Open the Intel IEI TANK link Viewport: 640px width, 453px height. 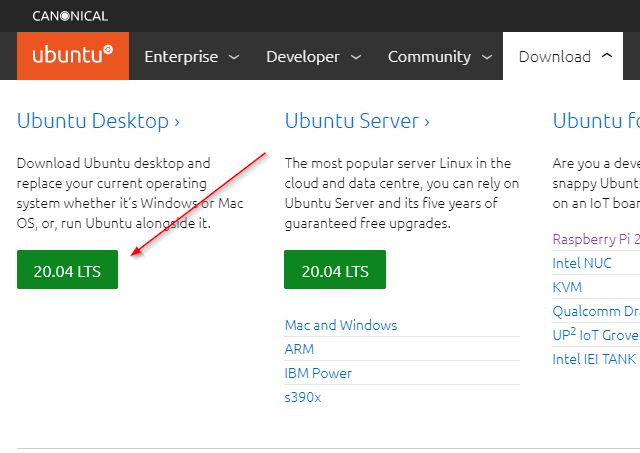594,359
